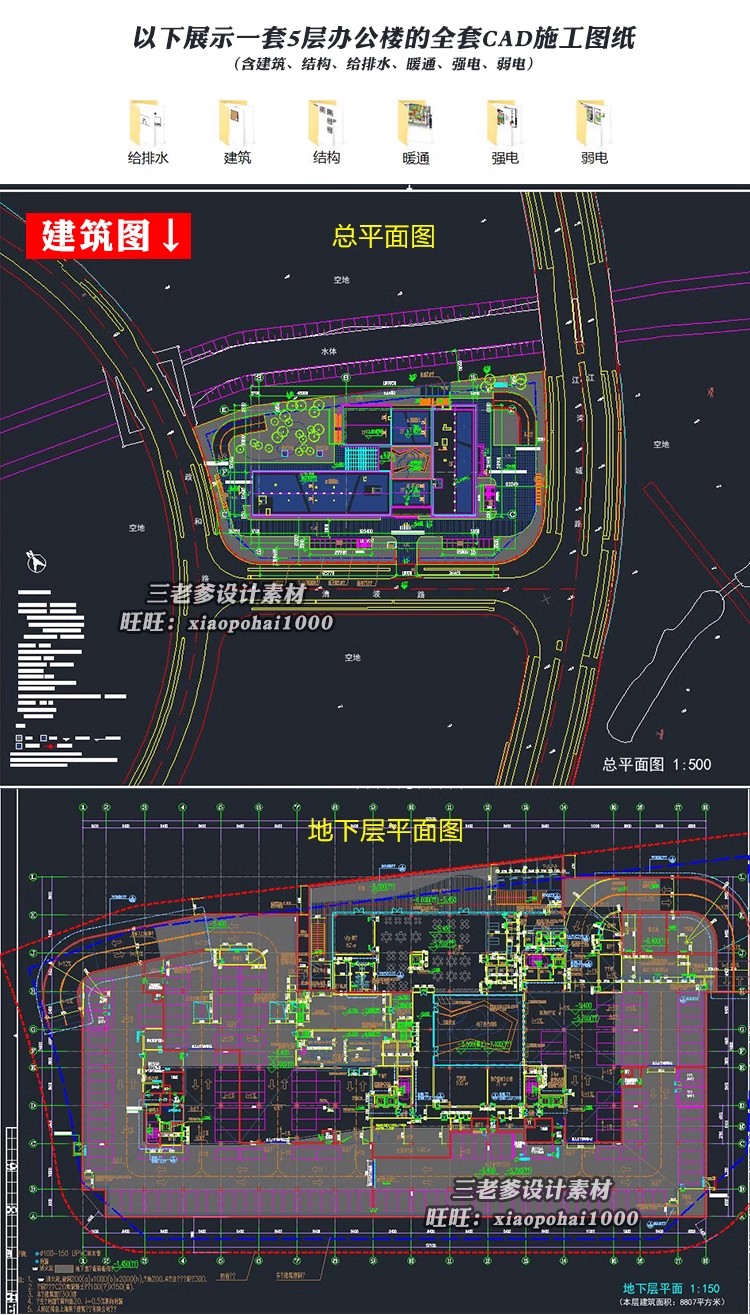Select the 弱电 folder label
The image size is (750, 1315).
594,158
